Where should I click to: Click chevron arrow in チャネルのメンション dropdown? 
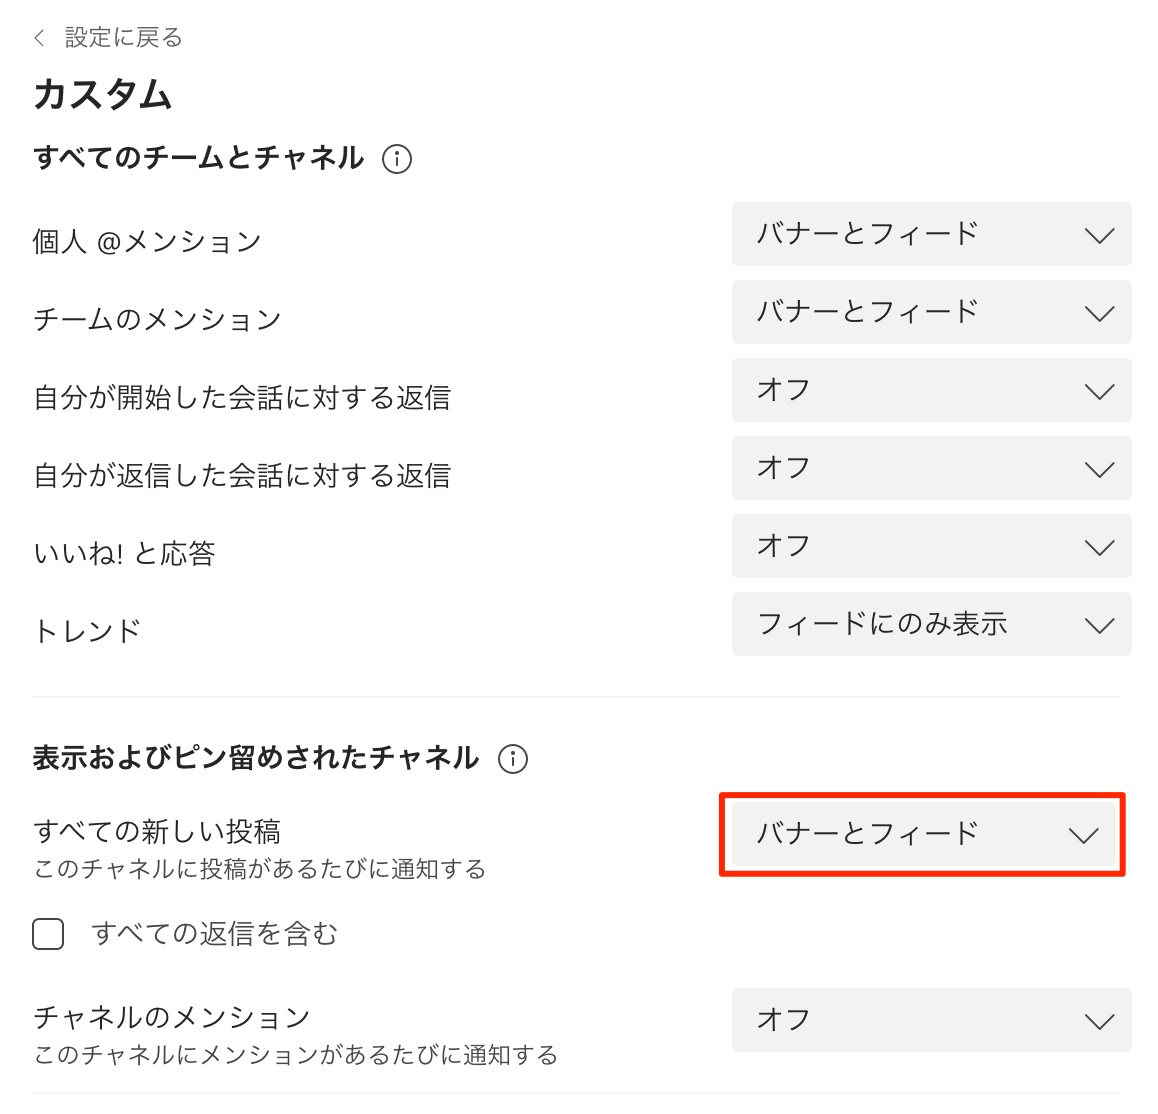[1099, 1022]
